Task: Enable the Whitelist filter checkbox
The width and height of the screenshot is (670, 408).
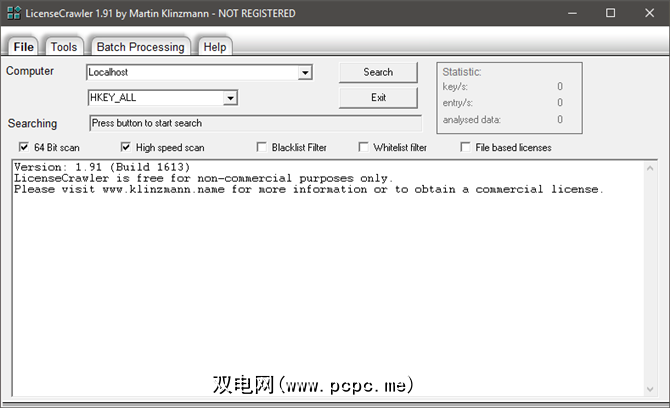Action: coord(363,147)
